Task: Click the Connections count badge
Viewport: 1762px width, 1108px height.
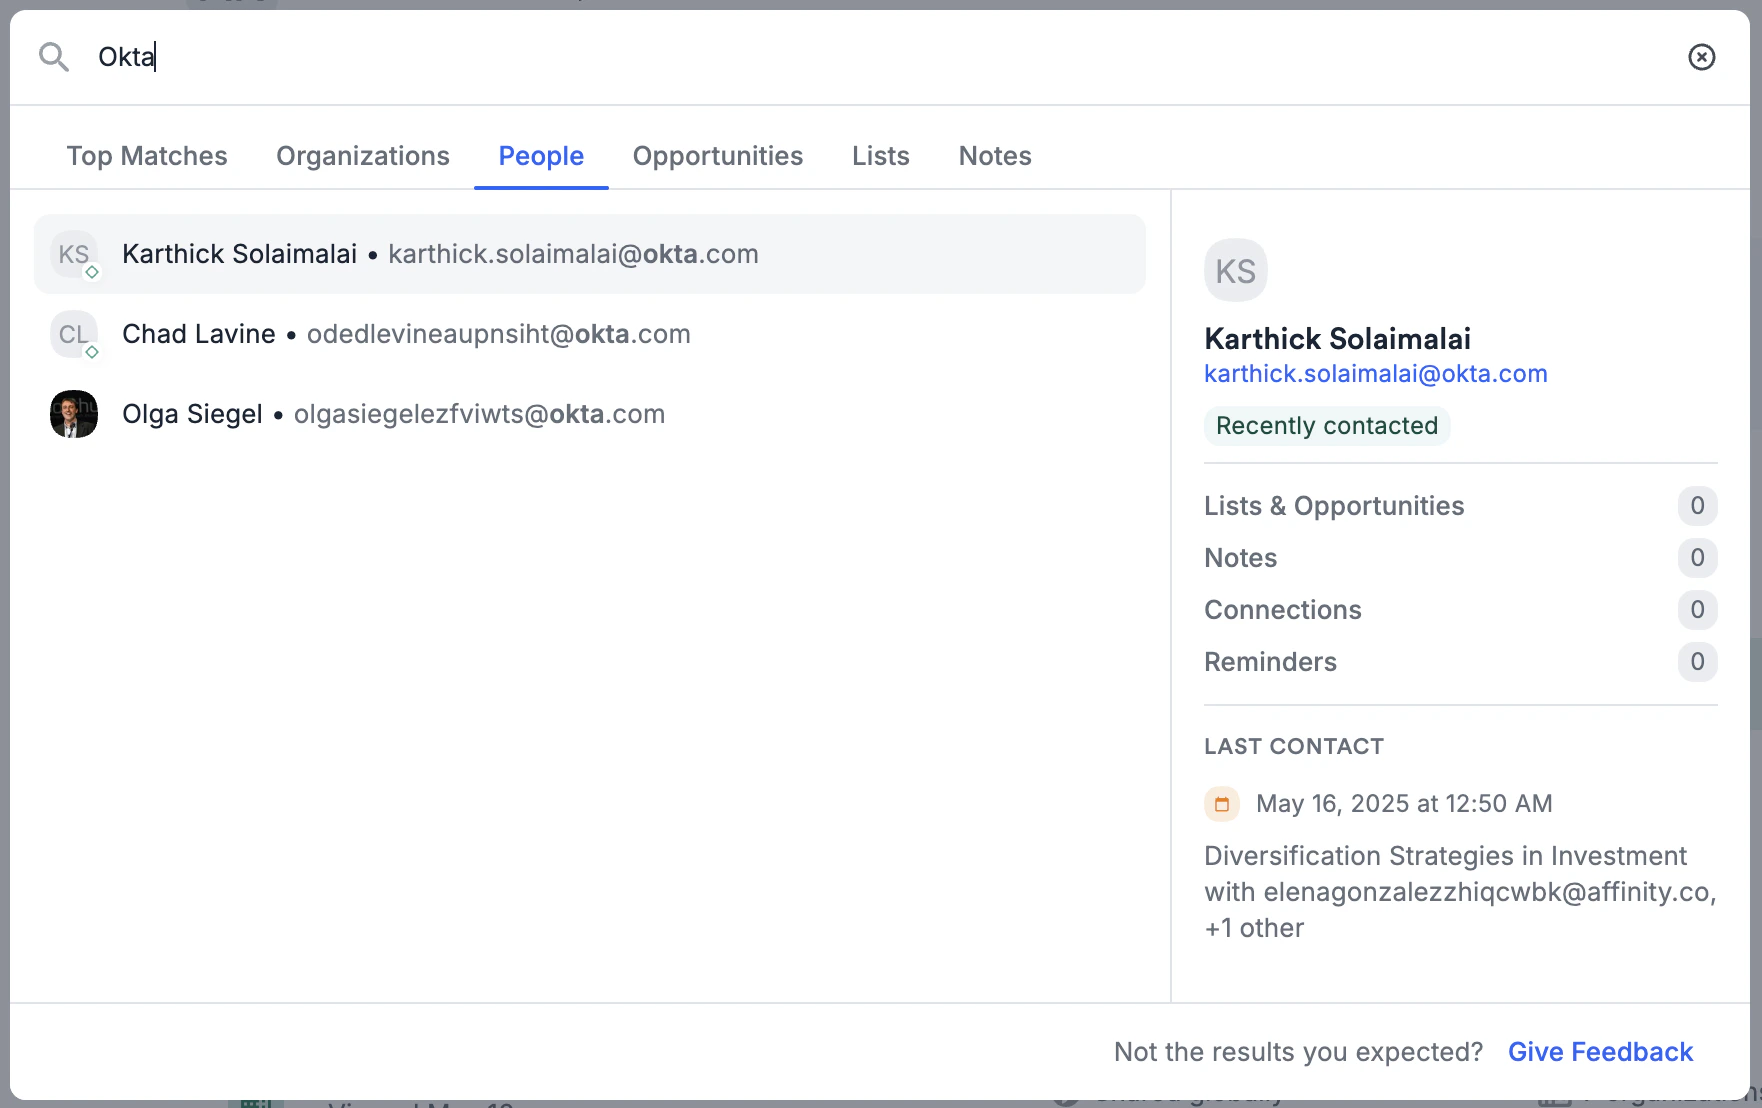Action: click(x=1697, y=610)
